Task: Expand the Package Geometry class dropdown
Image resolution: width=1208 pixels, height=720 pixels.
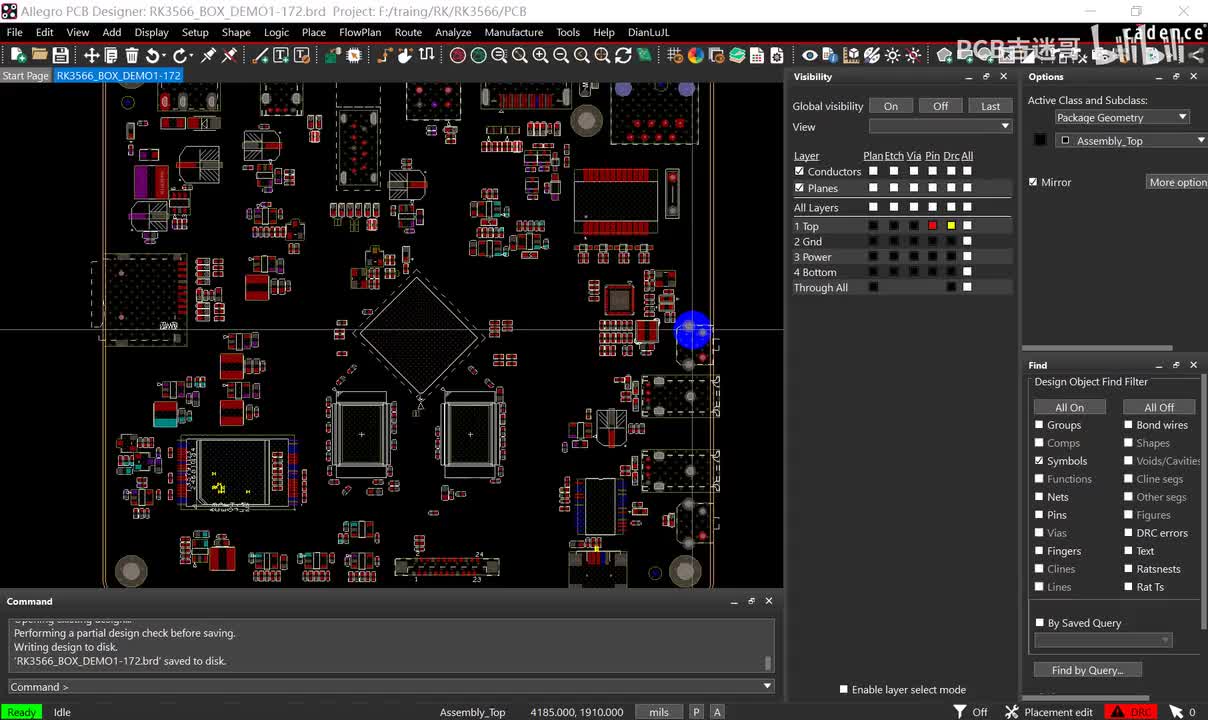Action: [x=1182, y=117]
